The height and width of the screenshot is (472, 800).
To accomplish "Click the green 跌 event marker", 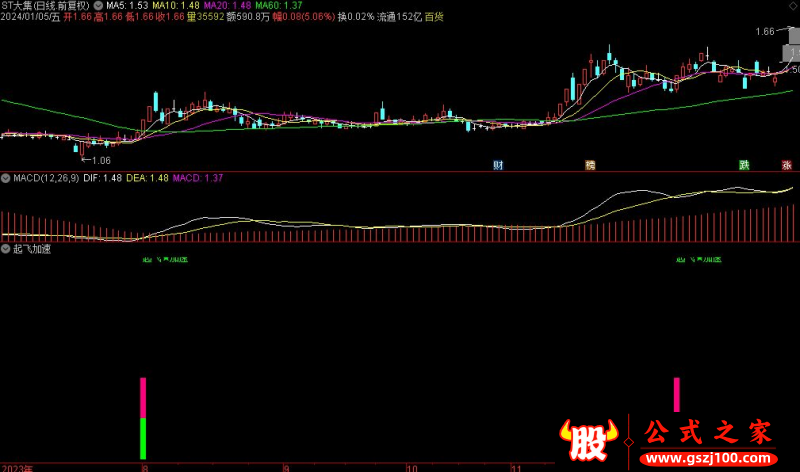I will pos(744,164).
